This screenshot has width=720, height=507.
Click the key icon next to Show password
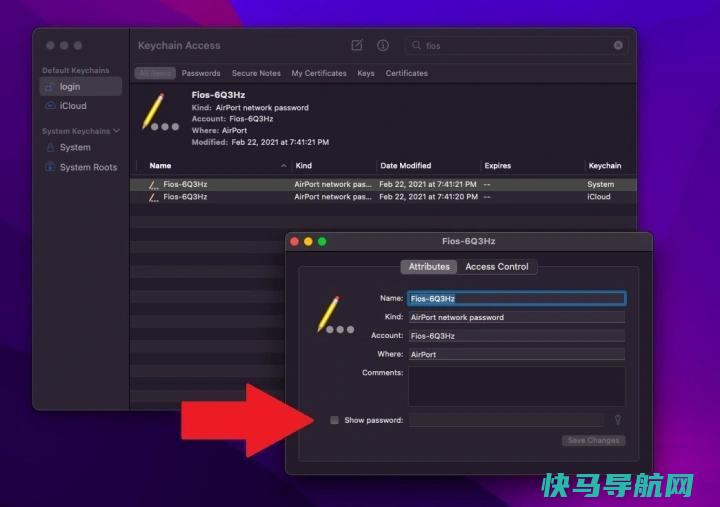click(x=618, y=420)
